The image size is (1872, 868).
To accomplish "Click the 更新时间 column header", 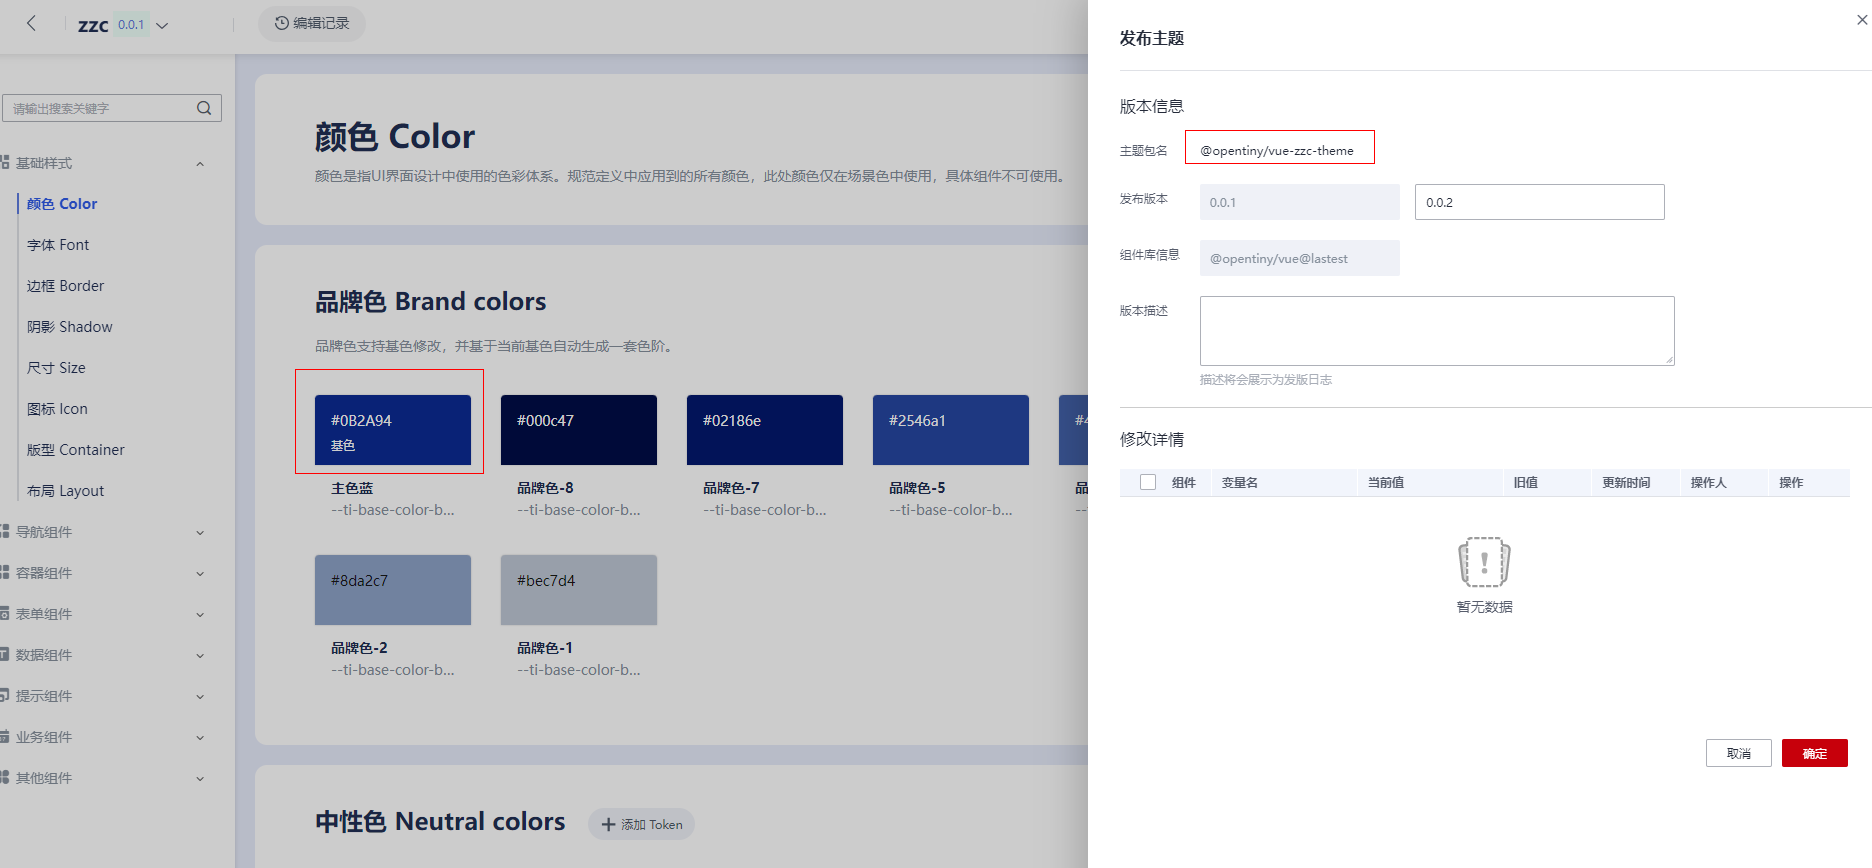I will pos(1626,483).
